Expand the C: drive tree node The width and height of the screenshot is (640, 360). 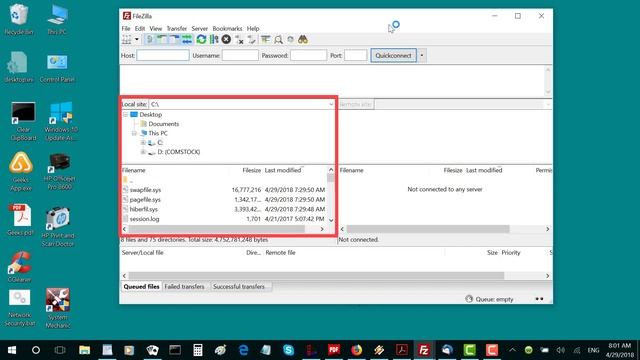point(143,142)
